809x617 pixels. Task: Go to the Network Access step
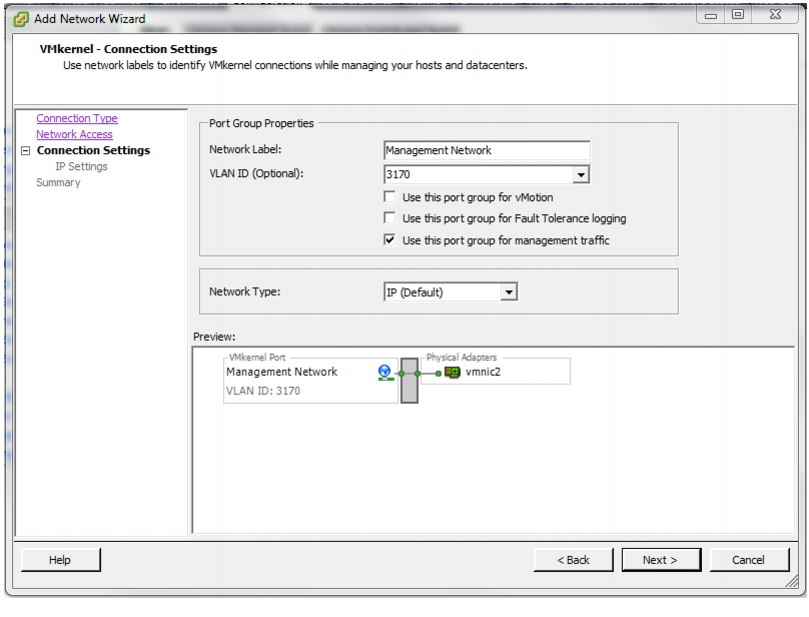coord(74,134)
